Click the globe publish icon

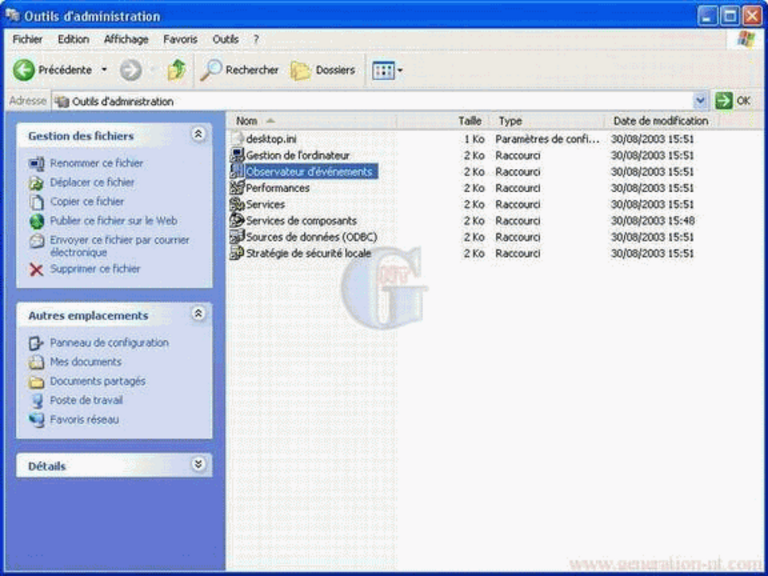[36, 221]
